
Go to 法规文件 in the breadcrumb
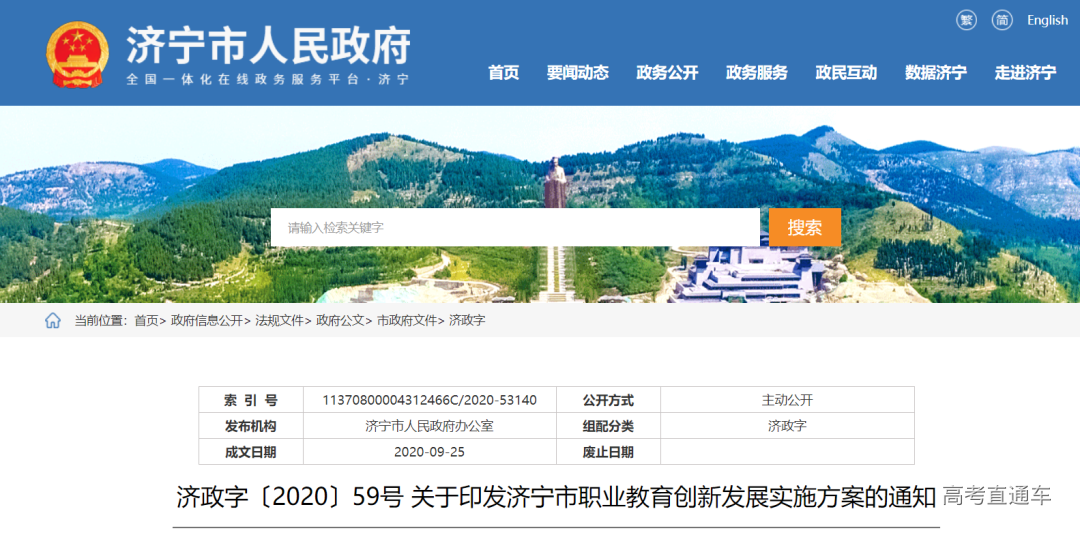279,321
